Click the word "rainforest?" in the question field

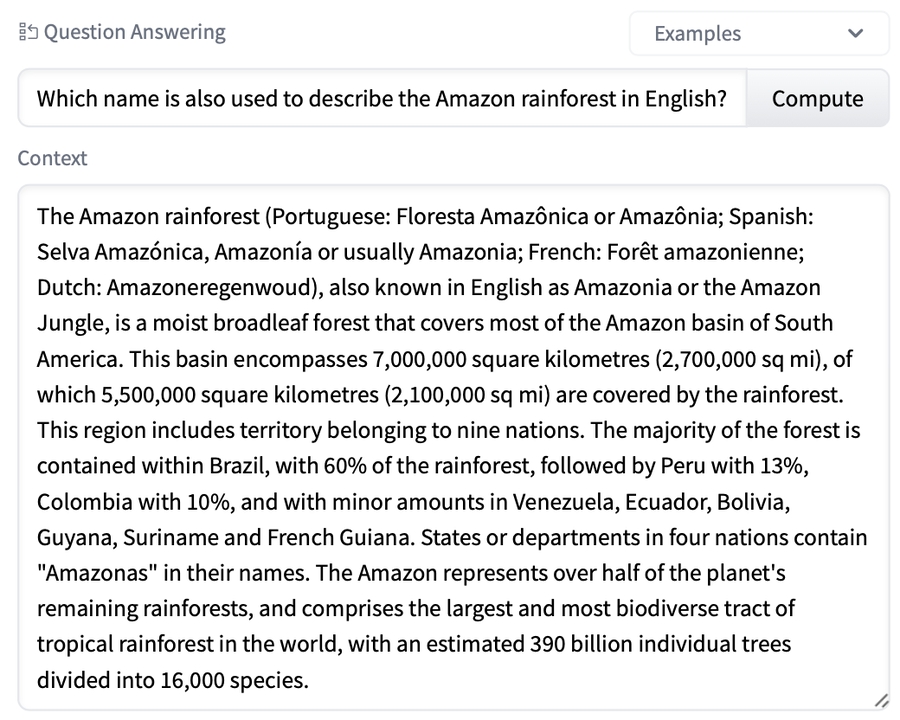(x=673, y=99)
